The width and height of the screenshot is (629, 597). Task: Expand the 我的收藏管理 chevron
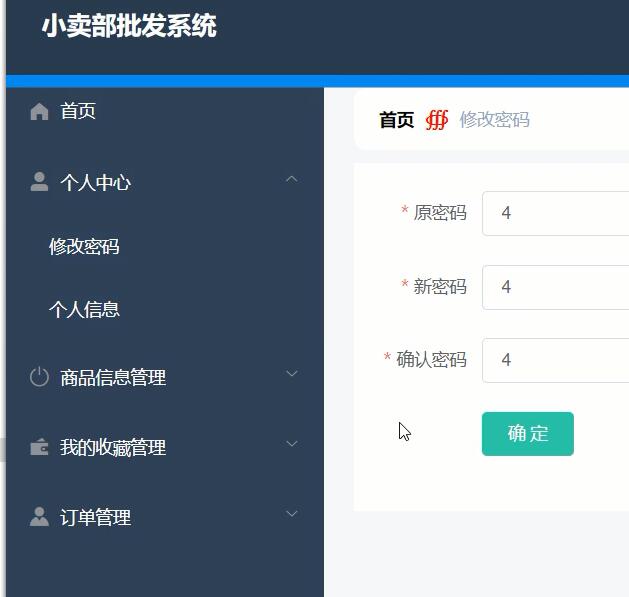(292, 444)
